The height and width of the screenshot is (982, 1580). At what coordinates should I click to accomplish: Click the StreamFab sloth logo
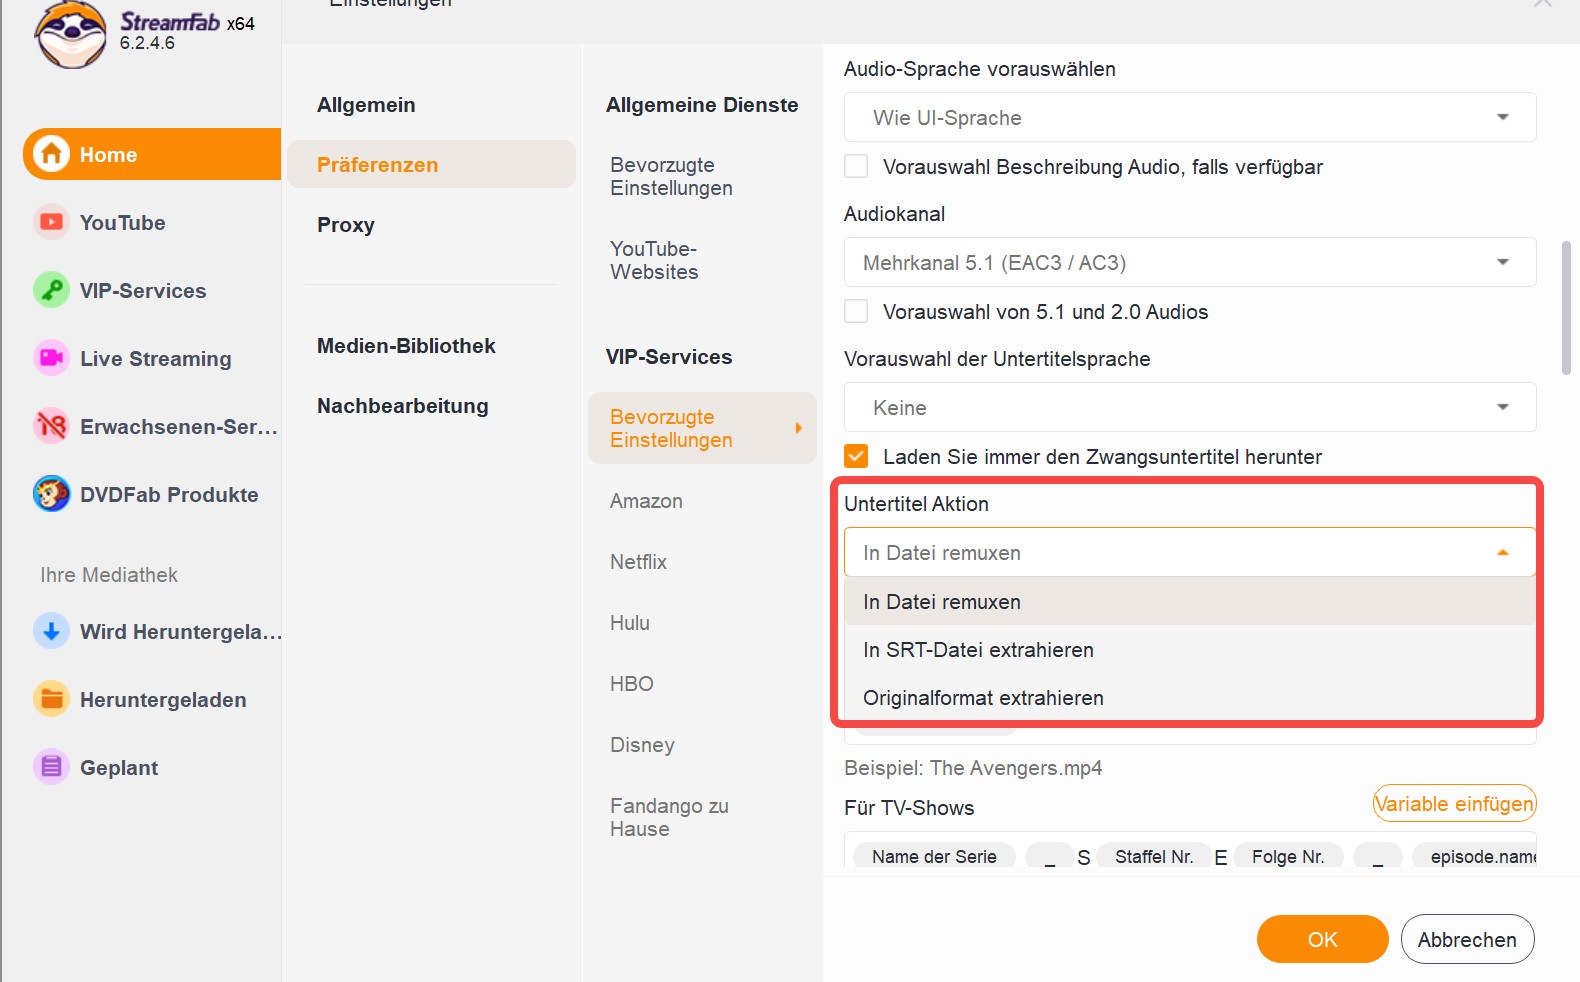point(70,35)
